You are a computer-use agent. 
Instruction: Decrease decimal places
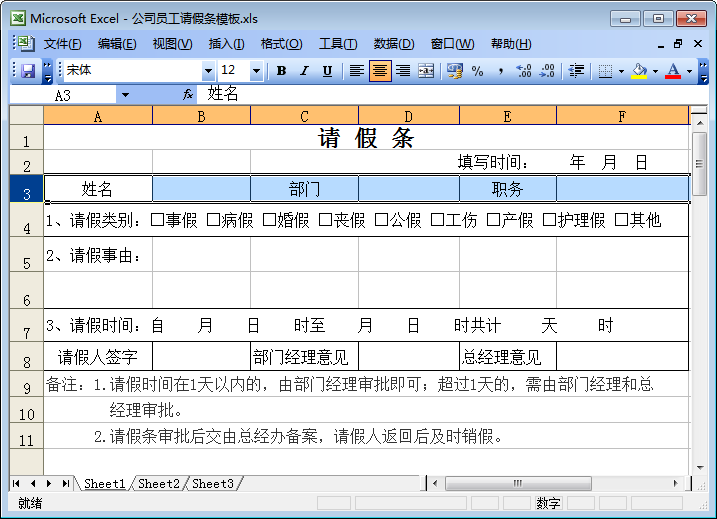[547, 71]
